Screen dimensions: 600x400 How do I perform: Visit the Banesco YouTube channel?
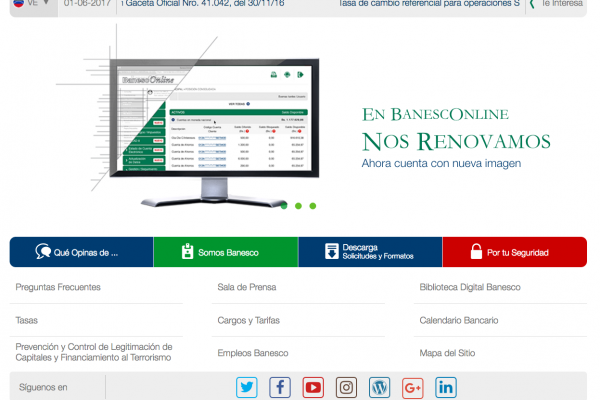pos(313,387)
